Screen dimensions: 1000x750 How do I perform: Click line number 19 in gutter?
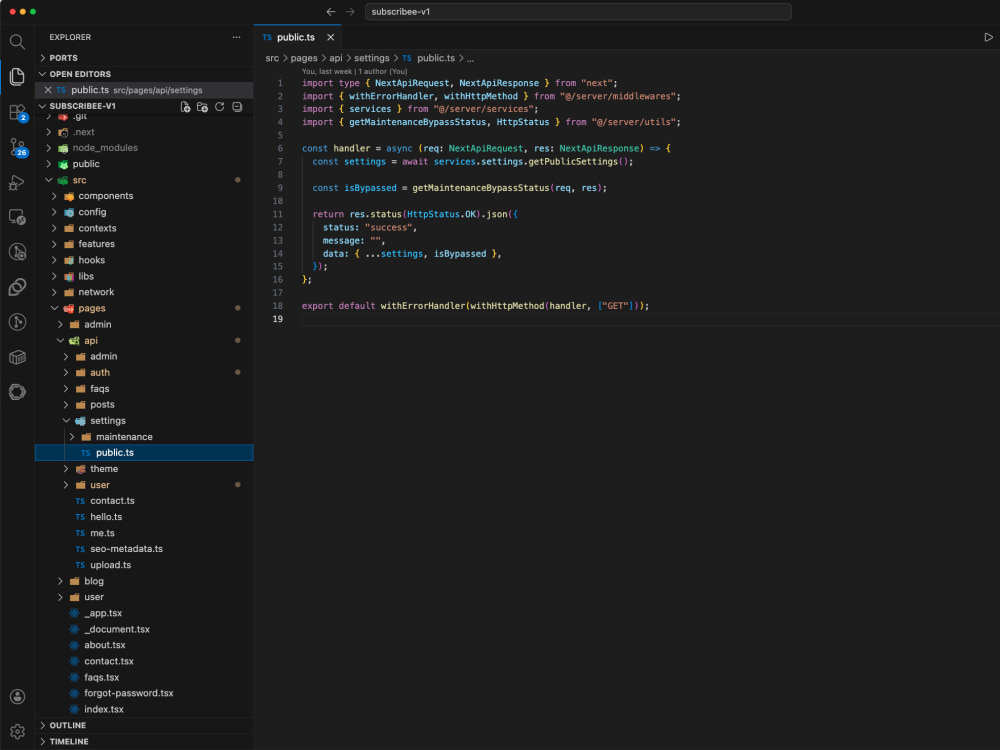(277, 319)
